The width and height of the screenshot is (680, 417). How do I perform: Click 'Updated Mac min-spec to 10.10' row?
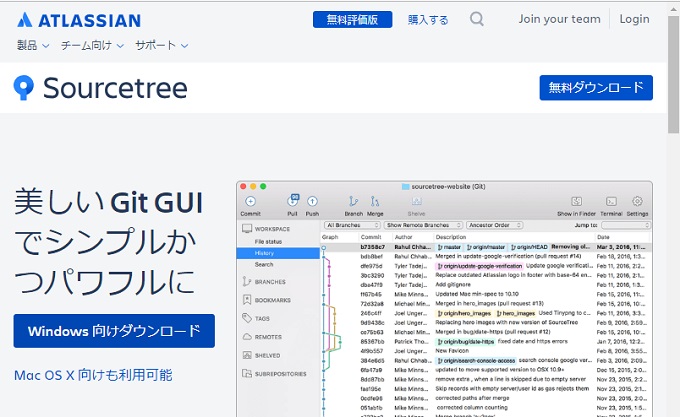(486, 294)
